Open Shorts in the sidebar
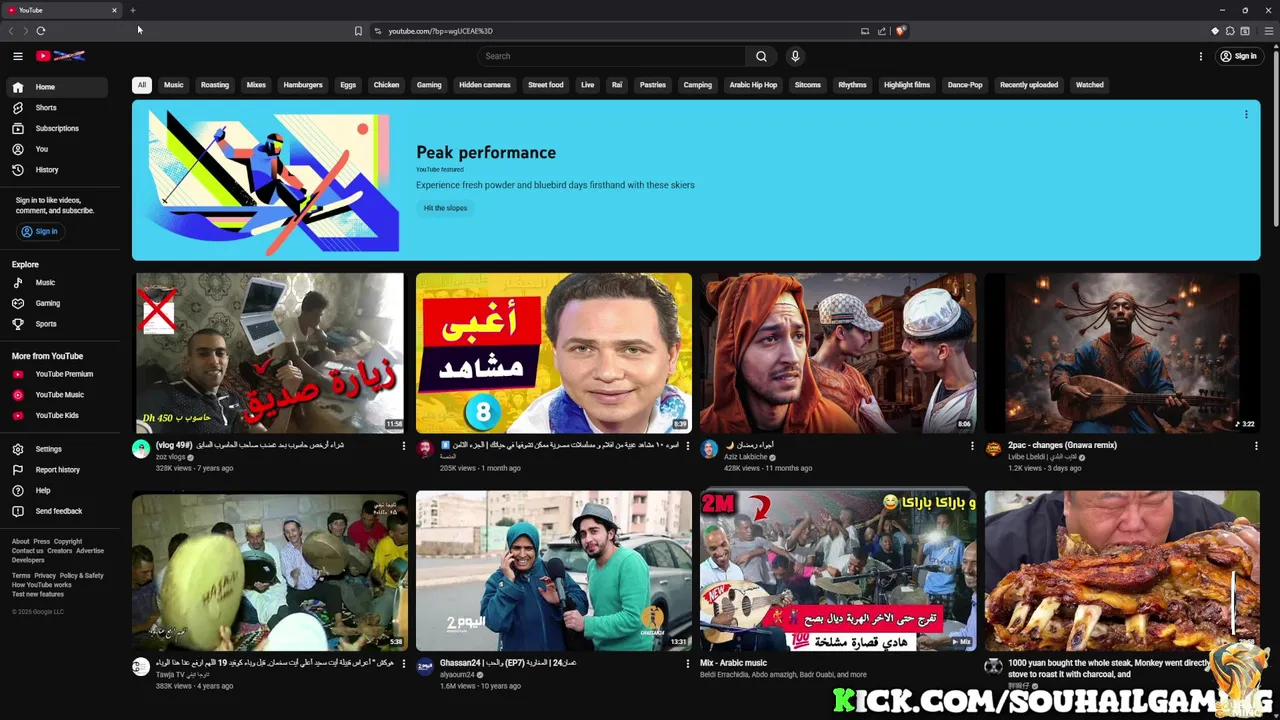The height and width of the screenshot is (720, 1280). point(56,108)
